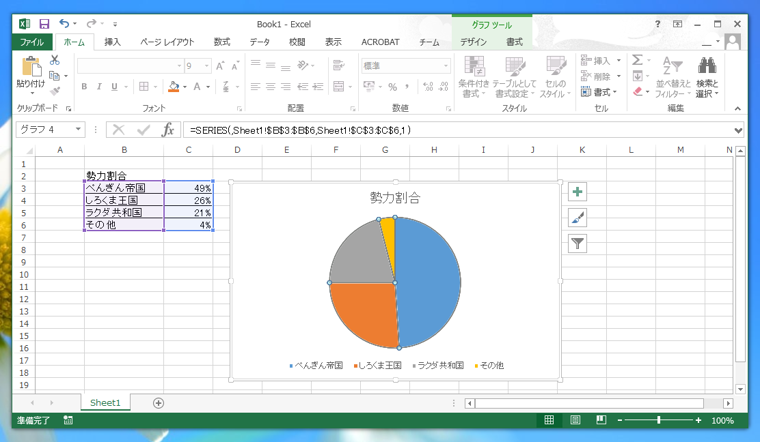Click the formula bar text
The image size is (760, 442).
point(301,130)
